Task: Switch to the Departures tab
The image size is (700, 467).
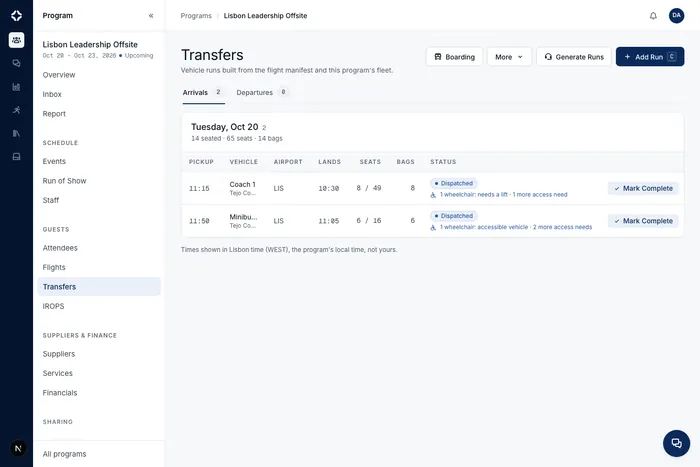Action: coord(262,92)
